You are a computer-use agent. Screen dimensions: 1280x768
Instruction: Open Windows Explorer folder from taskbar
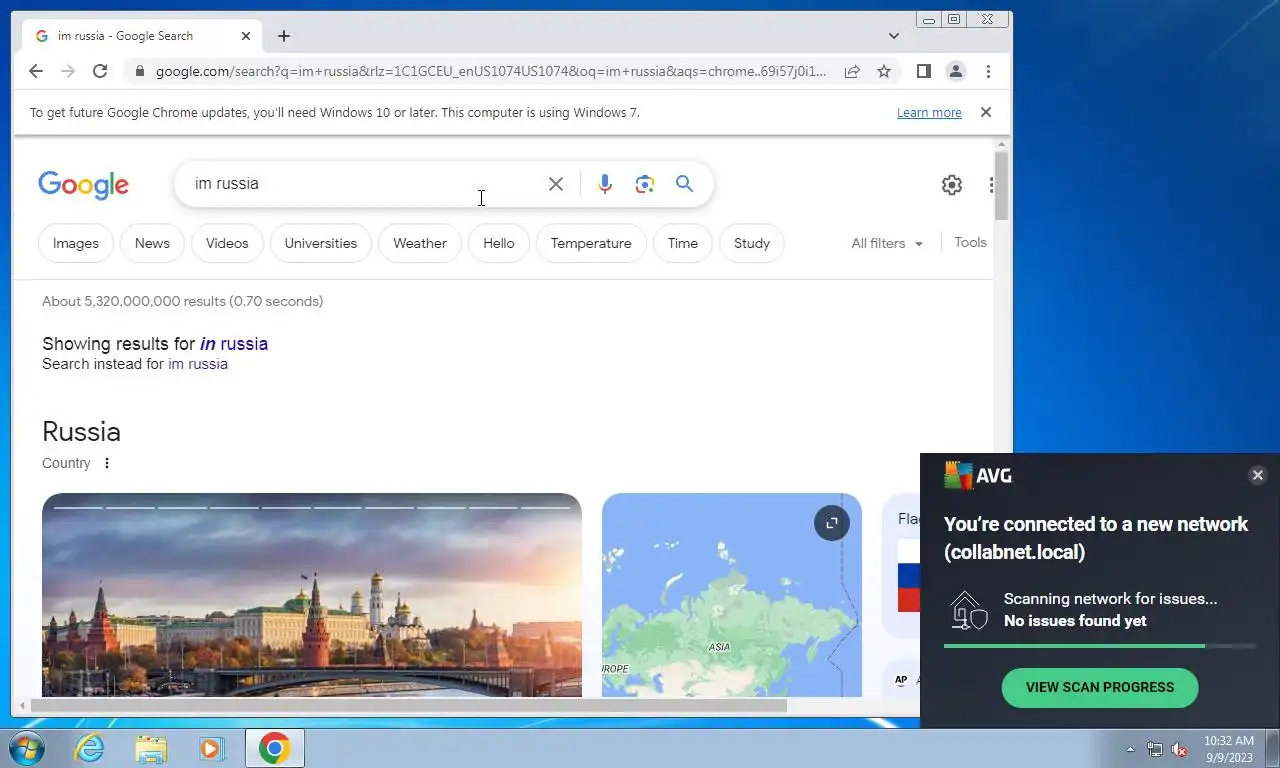[x=151, y=748]
